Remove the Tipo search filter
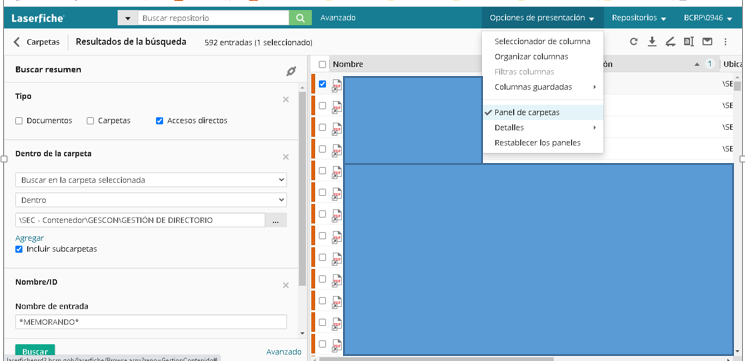The width and height of the screenshot is (745, 361). [x=286, y=100]
